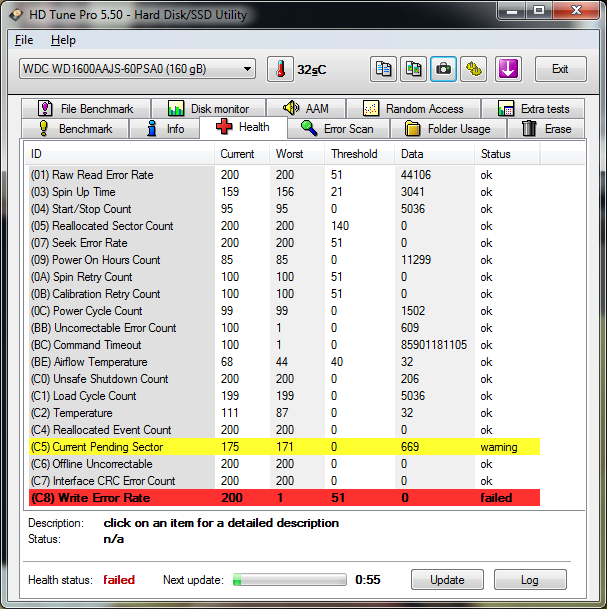Select the Airflow Temperature row
The image size is (607, 609).
click(x=284, y=362)
